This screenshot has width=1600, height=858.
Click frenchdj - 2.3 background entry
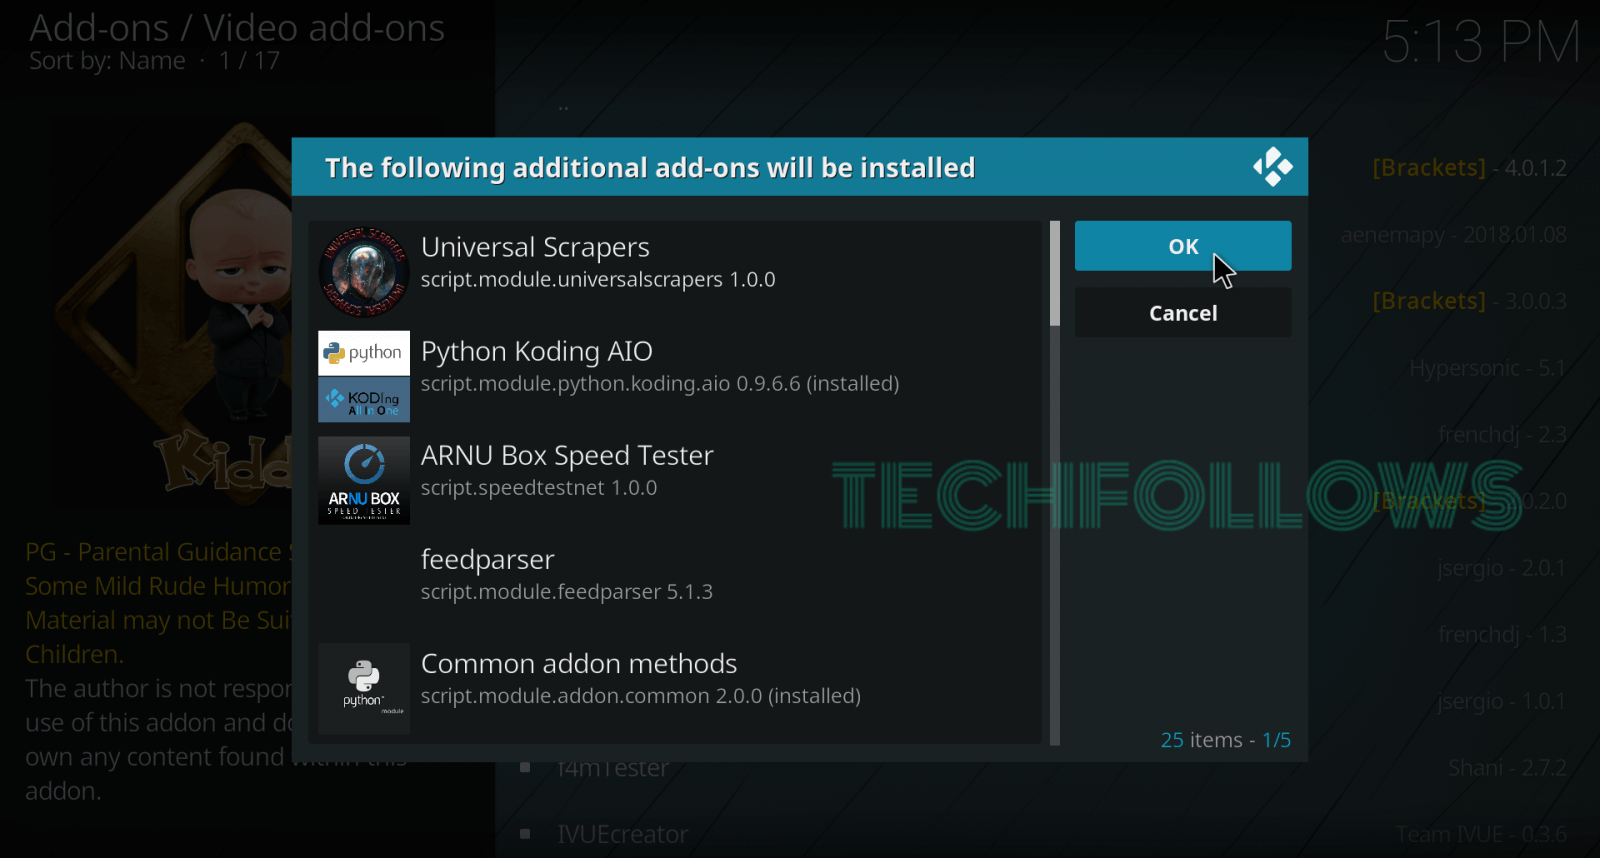coord(1502,435)
